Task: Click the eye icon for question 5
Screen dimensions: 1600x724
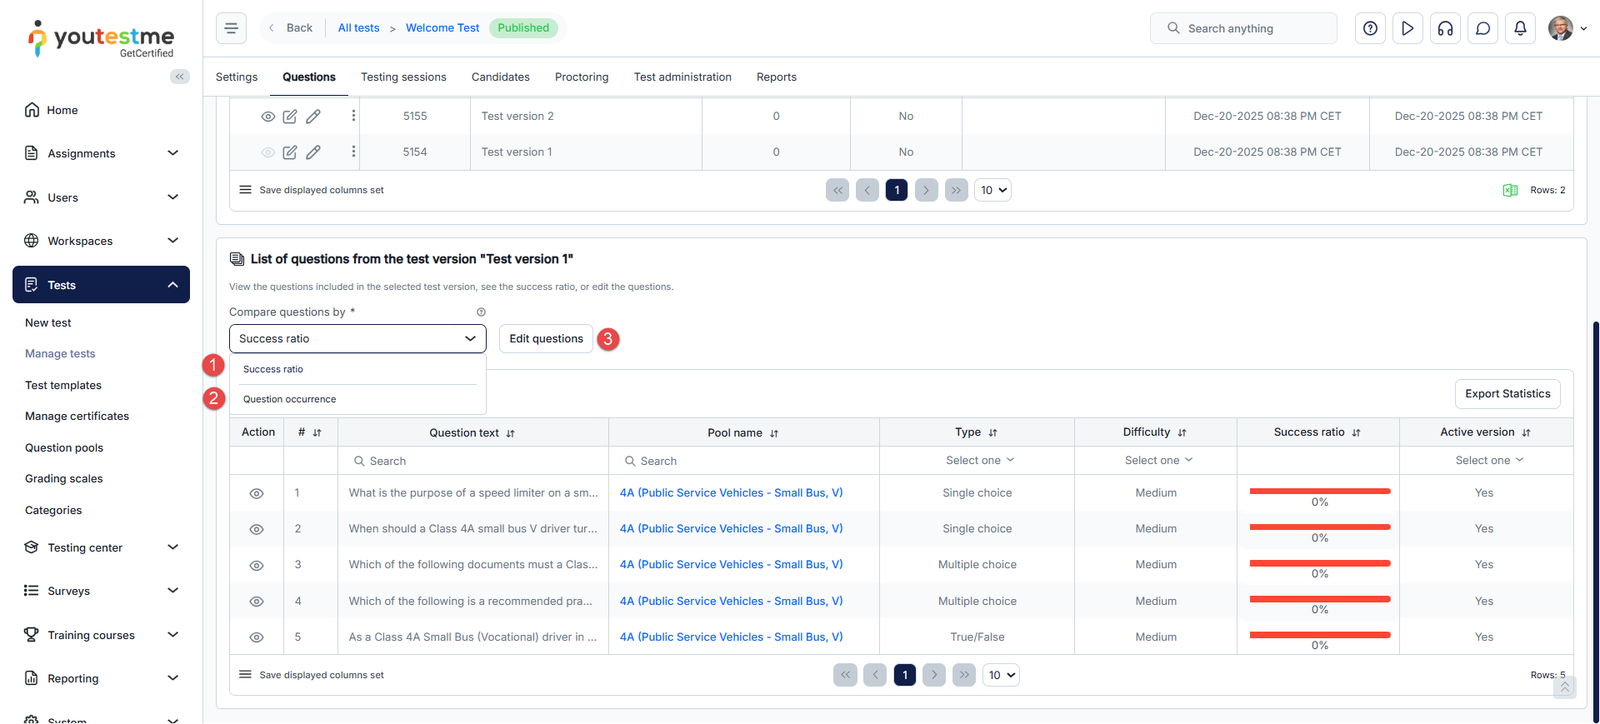Action: coord(256,638)
